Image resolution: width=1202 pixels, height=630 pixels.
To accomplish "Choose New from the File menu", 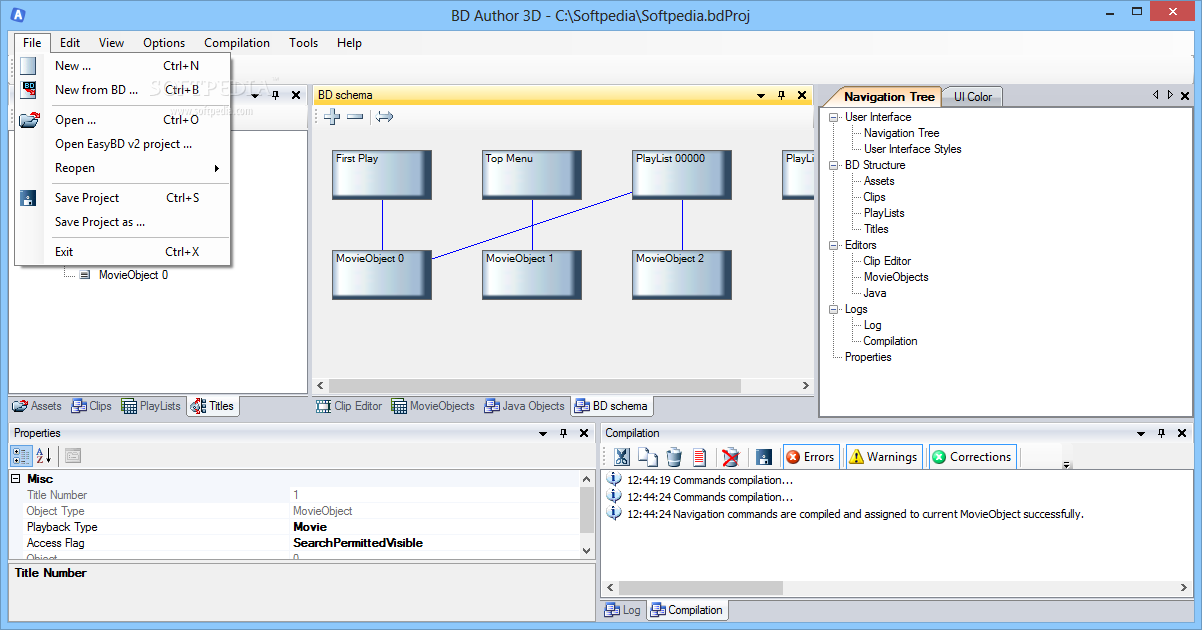I will point(123,66).
